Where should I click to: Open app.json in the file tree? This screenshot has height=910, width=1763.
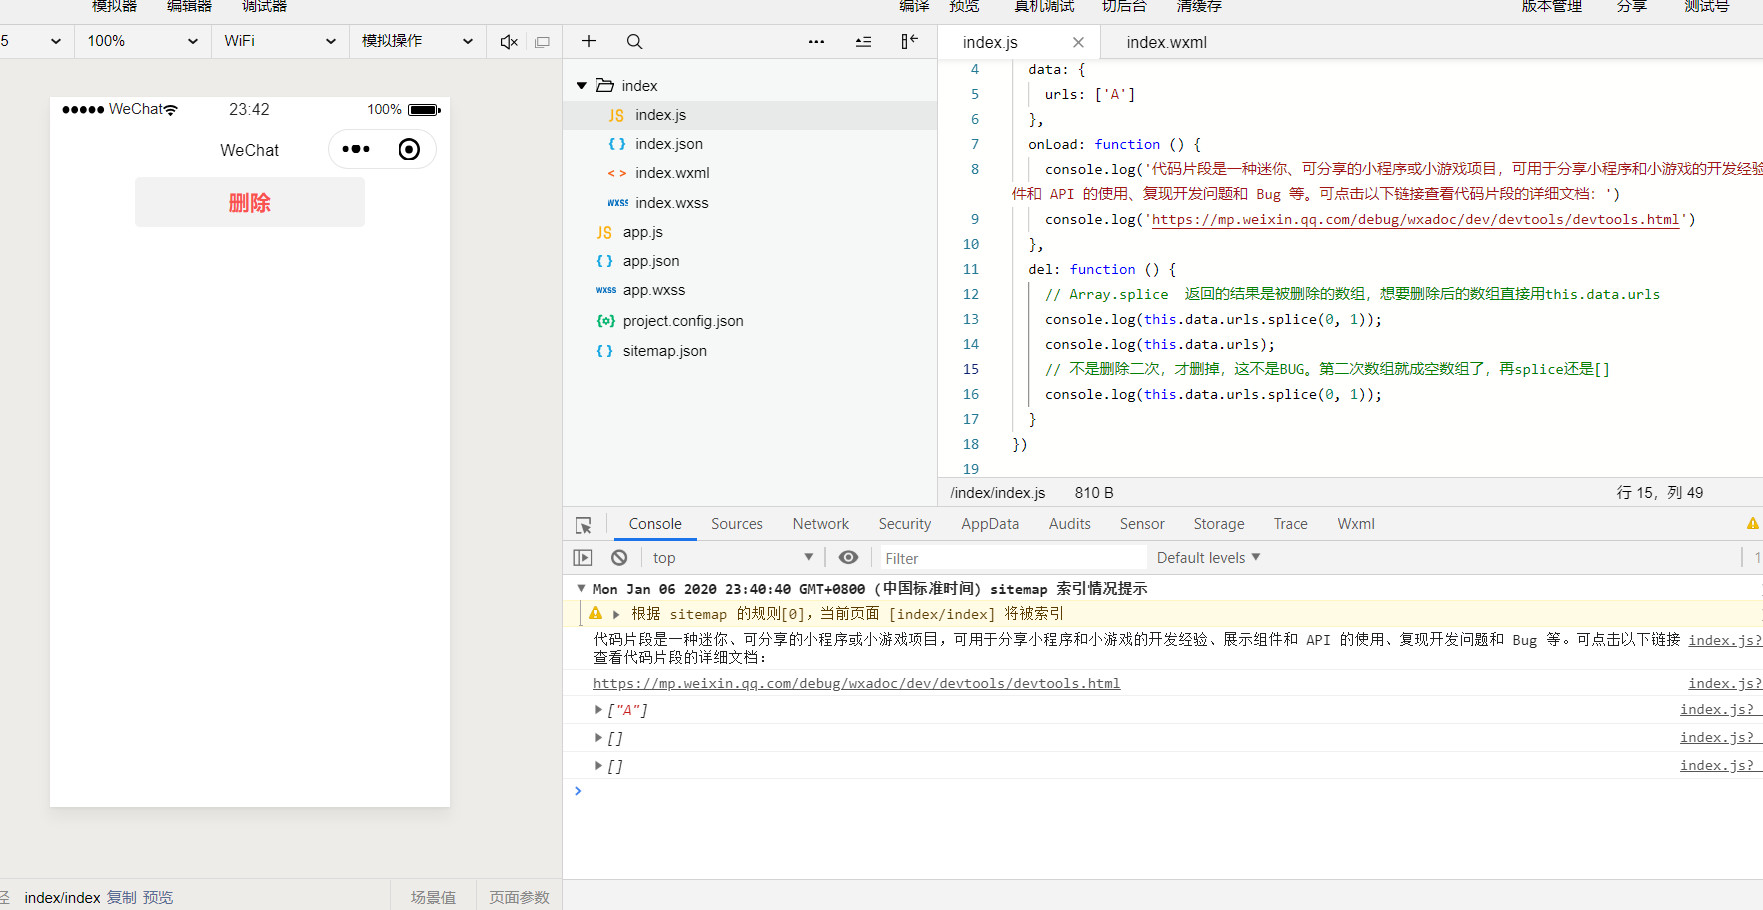[651, 261]
